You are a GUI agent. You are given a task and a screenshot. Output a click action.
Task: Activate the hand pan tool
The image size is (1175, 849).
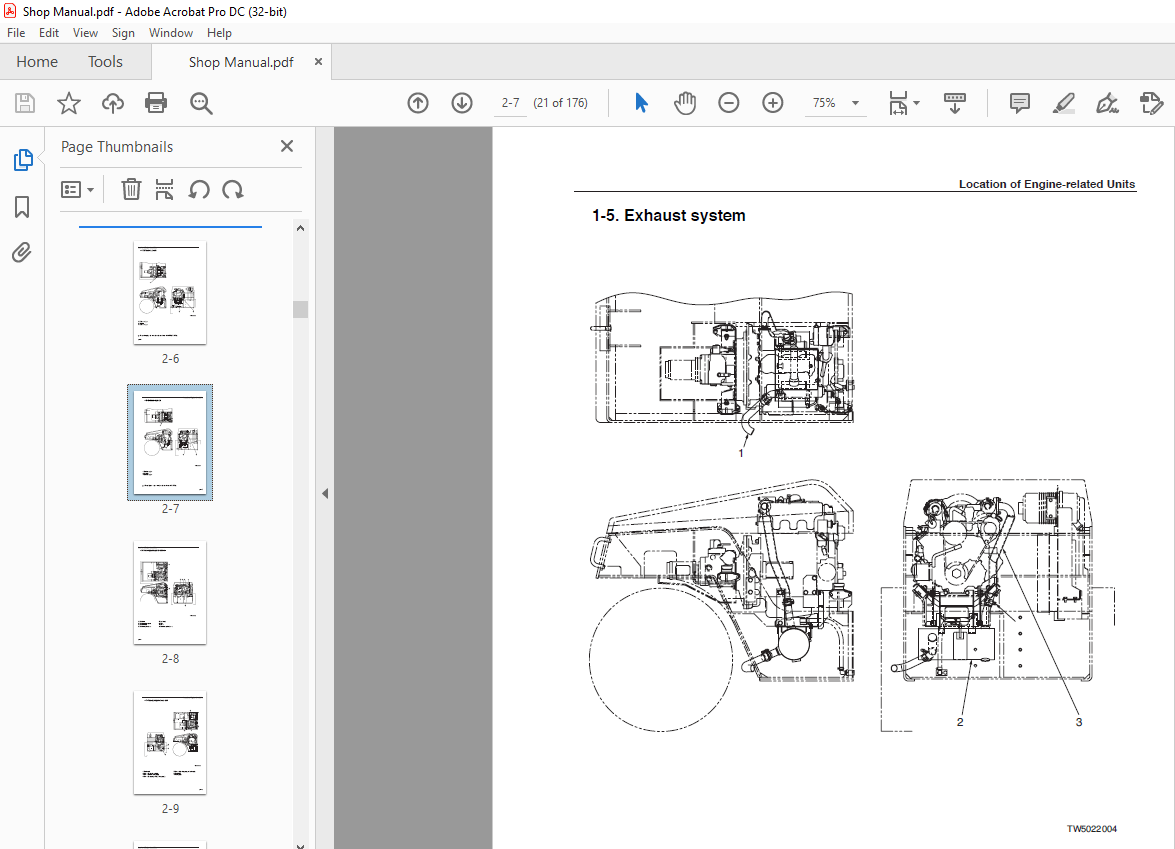click(x=684, y=103)
